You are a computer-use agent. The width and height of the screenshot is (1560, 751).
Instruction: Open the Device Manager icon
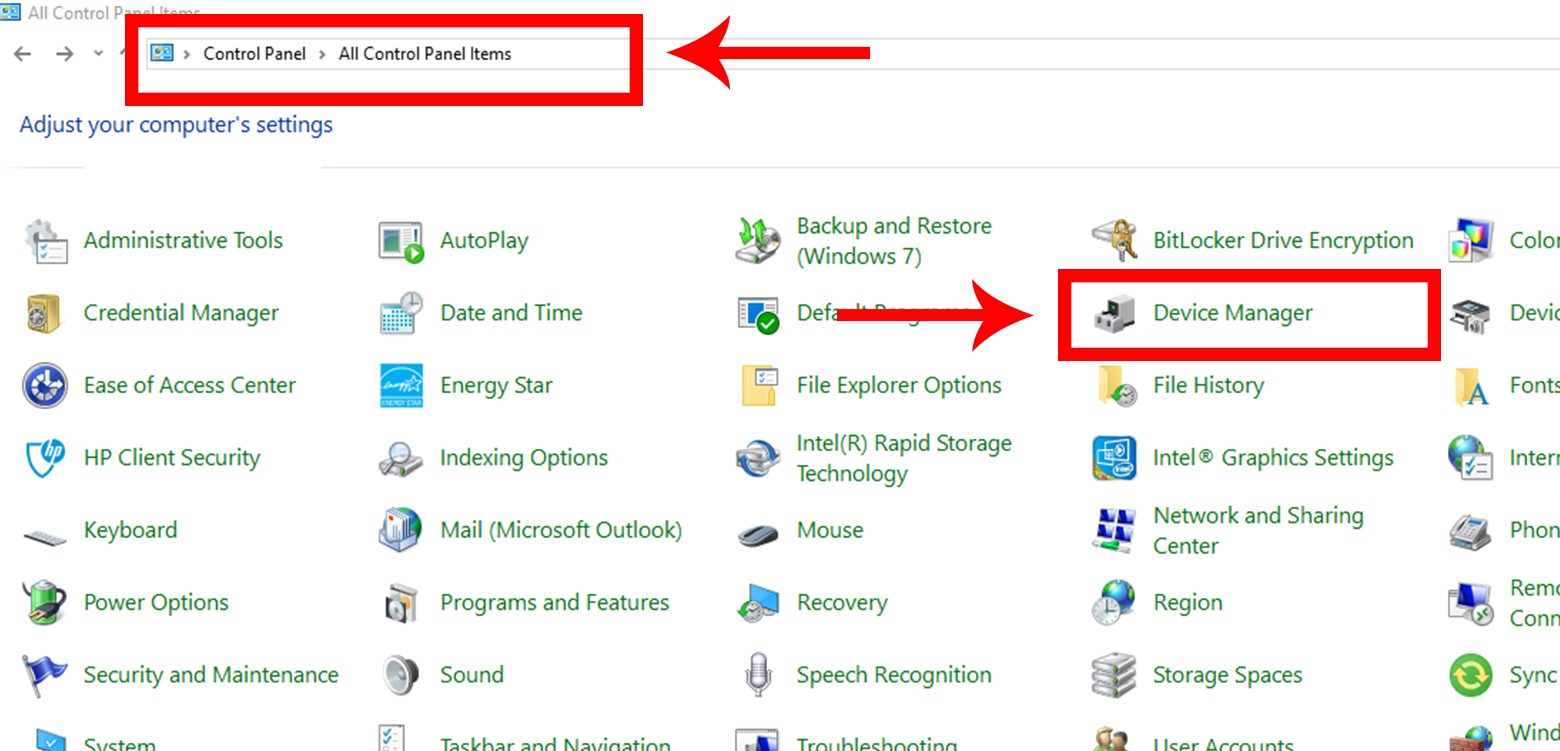pos(1113,314)
